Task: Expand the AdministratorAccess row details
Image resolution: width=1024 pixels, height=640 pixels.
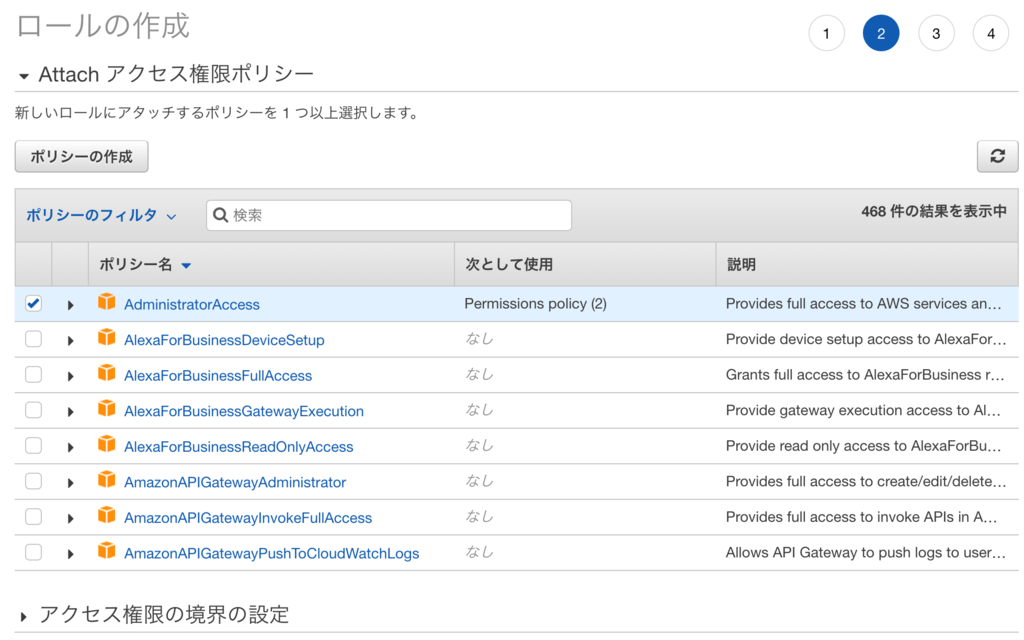Action: tap(71, 305)
